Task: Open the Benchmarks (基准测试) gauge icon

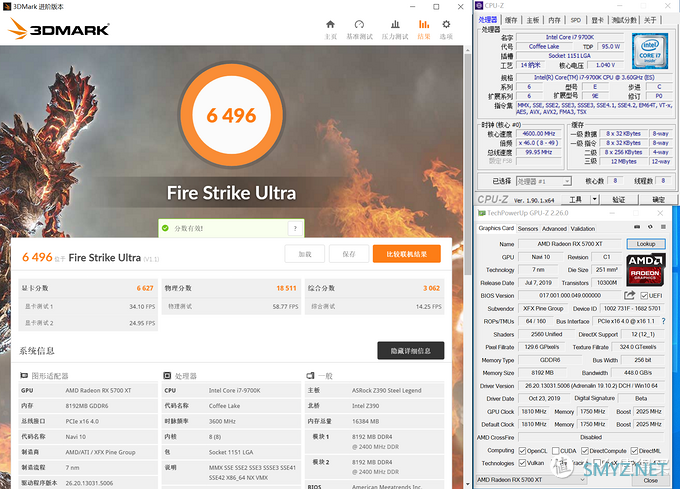Action: pyautogui.click(x=359, y=24)
